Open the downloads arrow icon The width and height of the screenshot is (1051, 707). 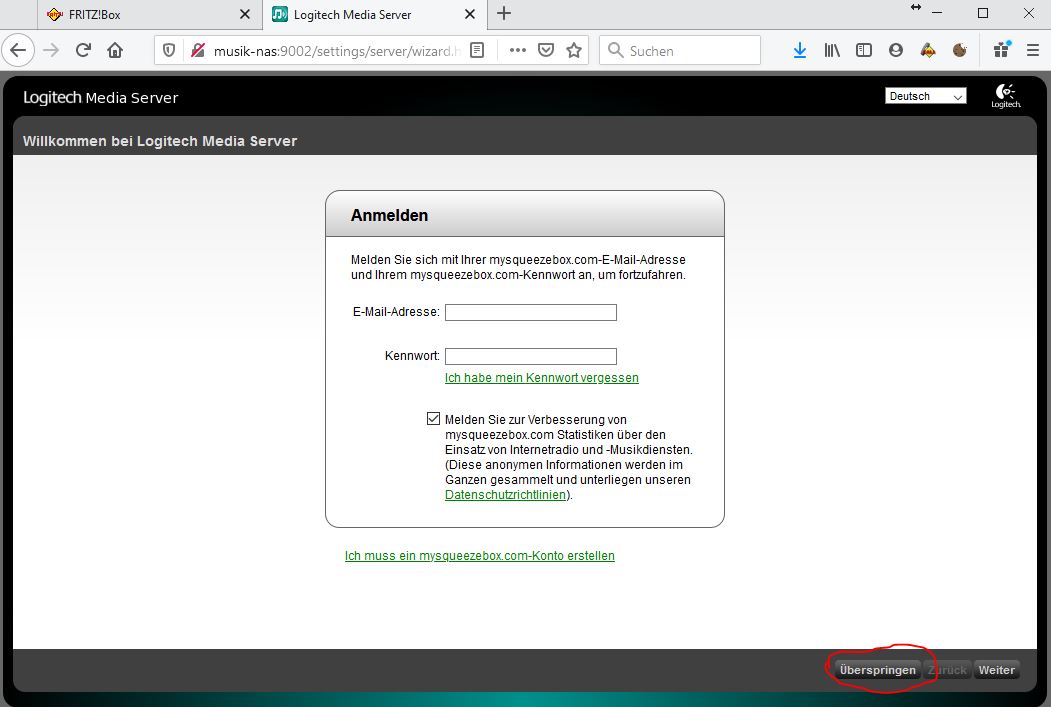point(800,50)
